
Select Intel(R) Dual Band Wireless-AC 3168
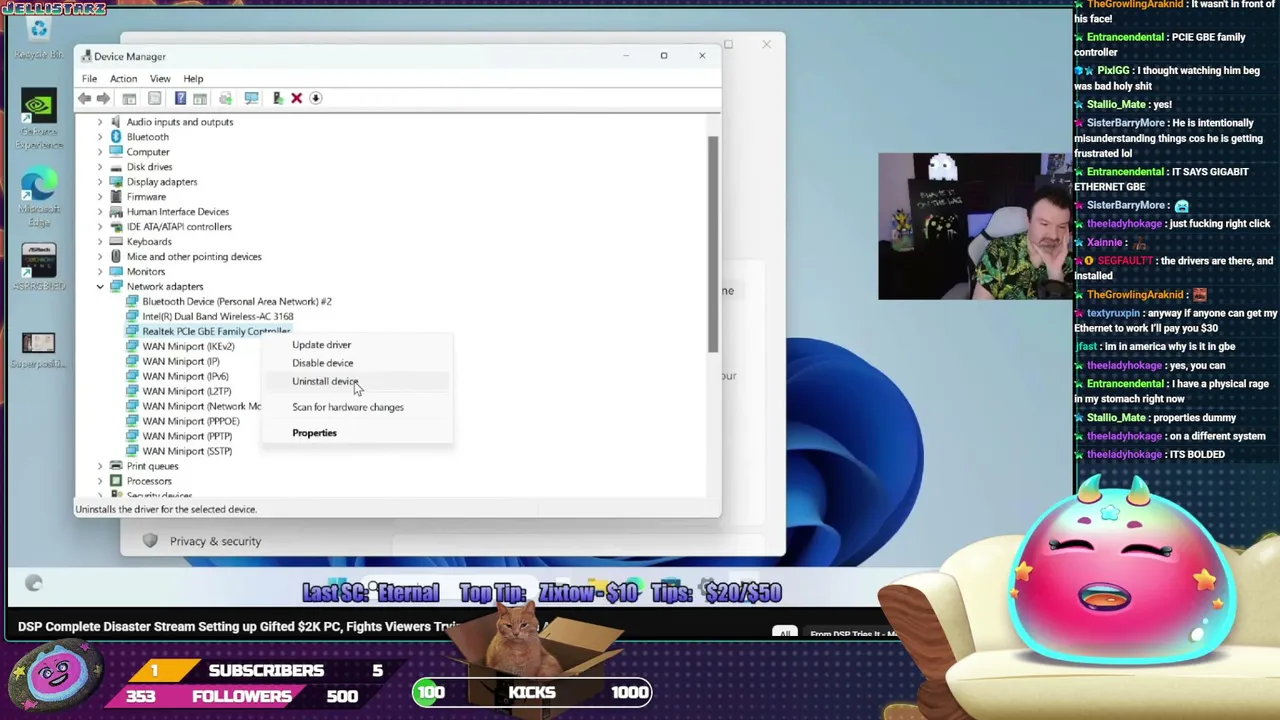click(x=218, y=316)
